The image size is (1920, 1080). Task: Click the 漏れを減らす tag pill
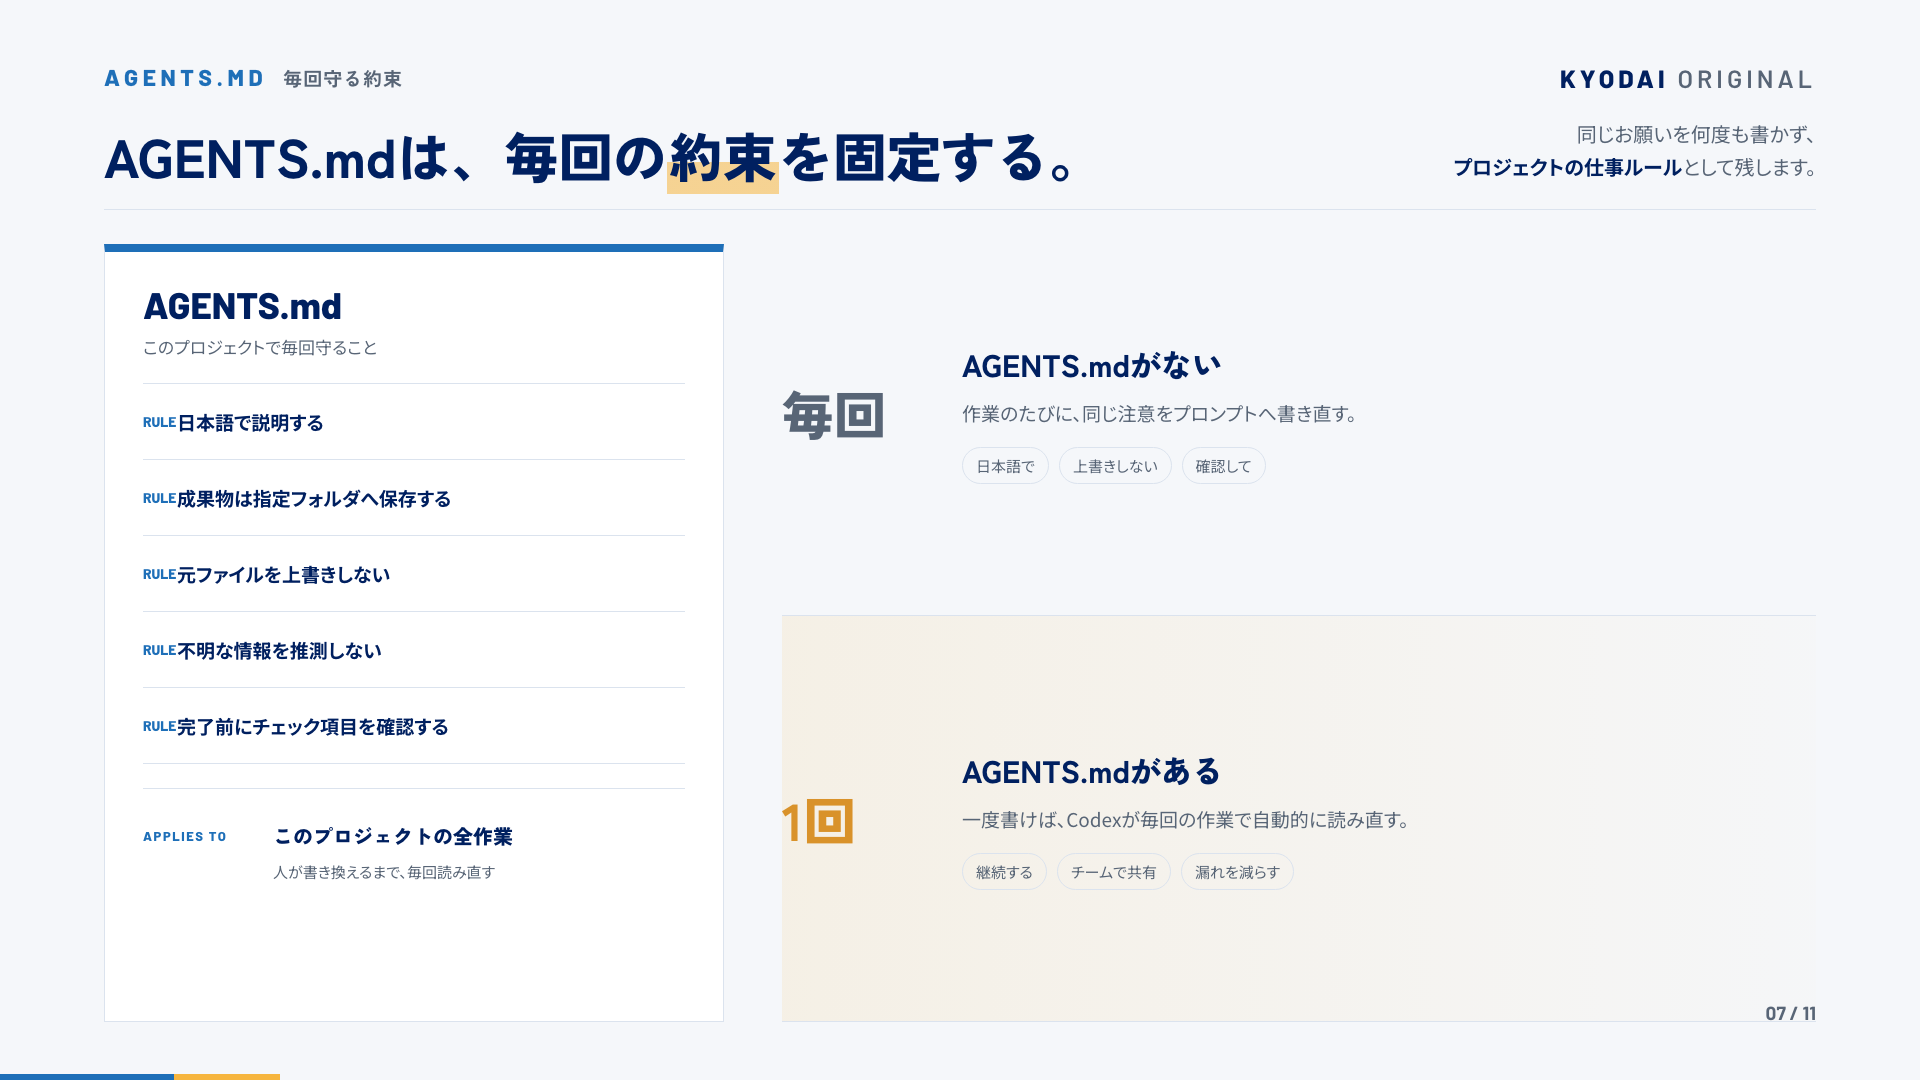[x=1237, y=872]
